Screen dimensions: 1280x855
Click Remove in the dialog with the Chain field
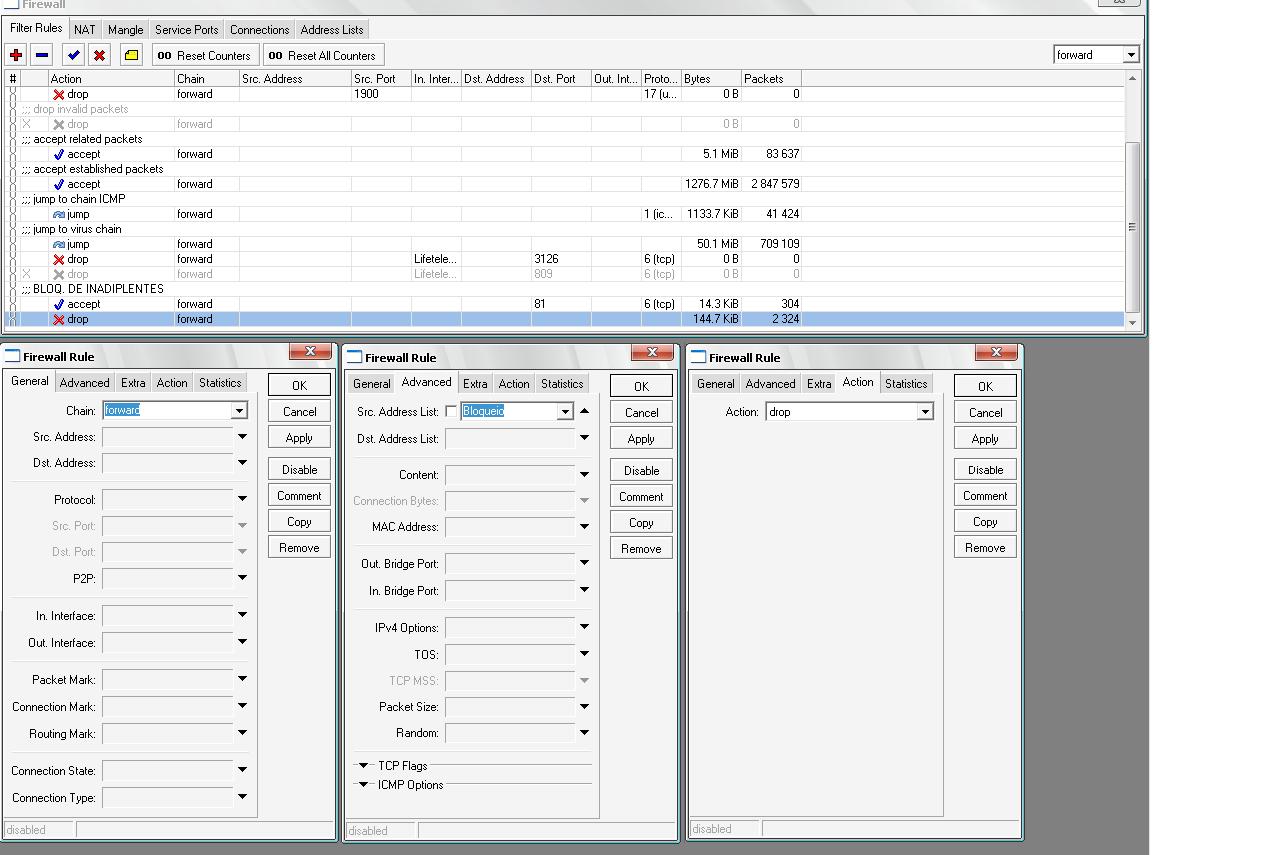coord(299,547)
